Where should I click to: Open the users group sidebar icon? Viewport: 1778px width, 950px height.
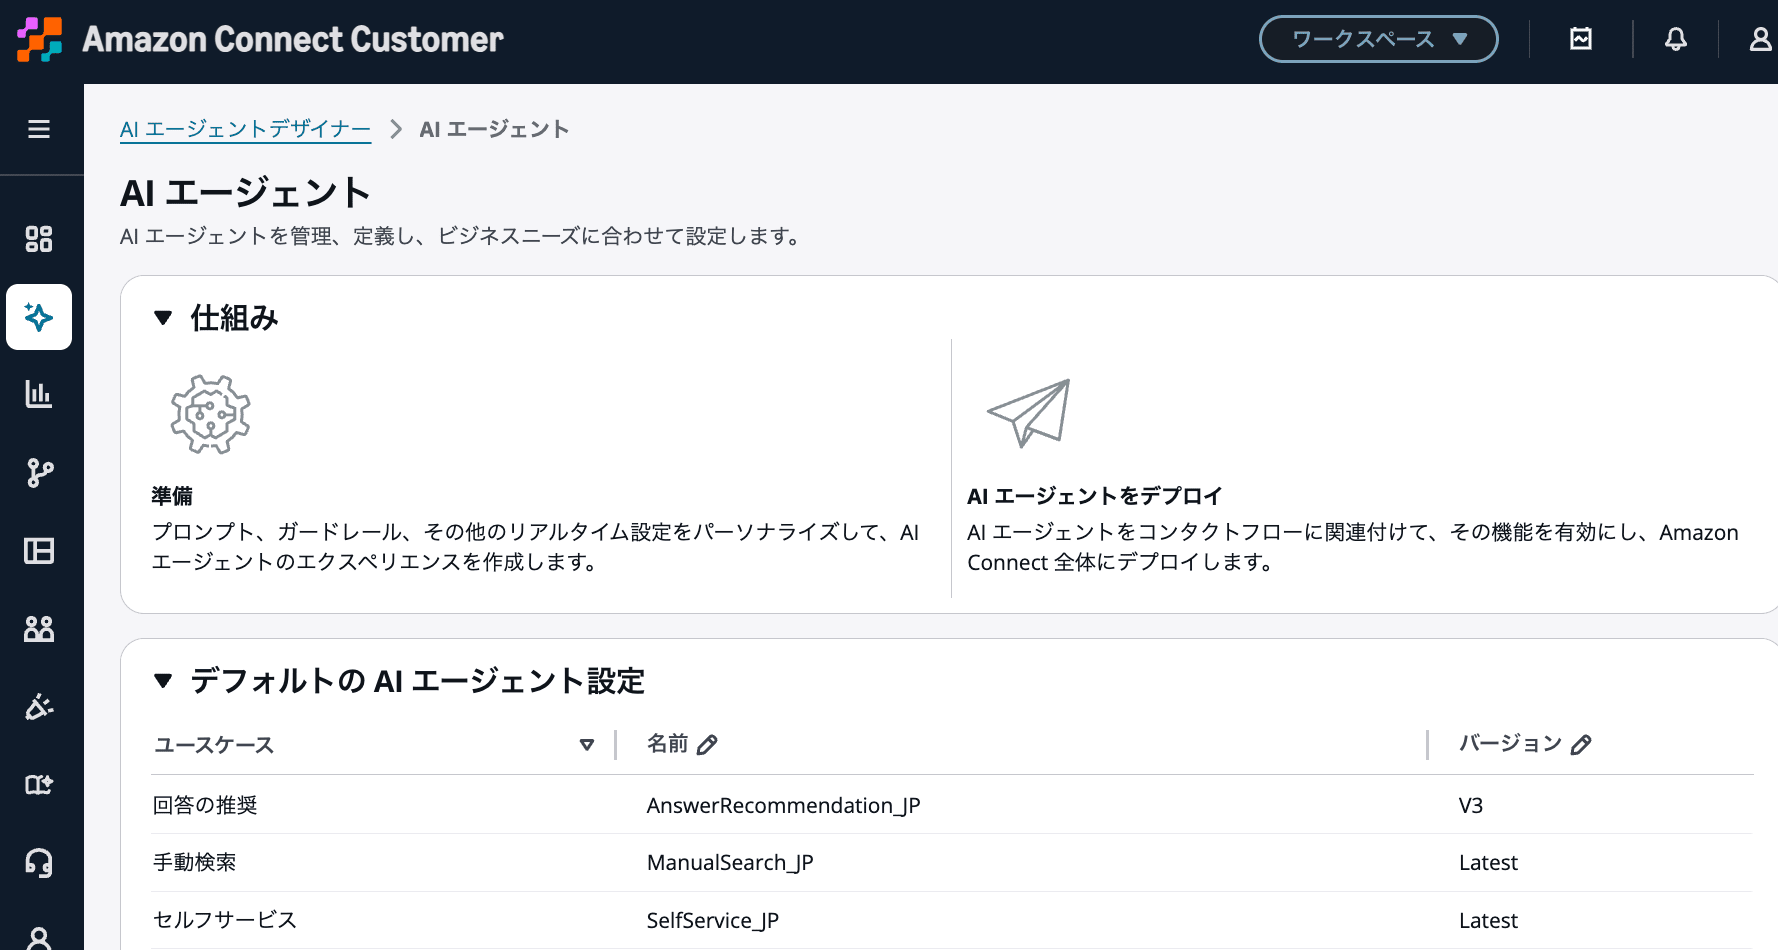(39, 628)
